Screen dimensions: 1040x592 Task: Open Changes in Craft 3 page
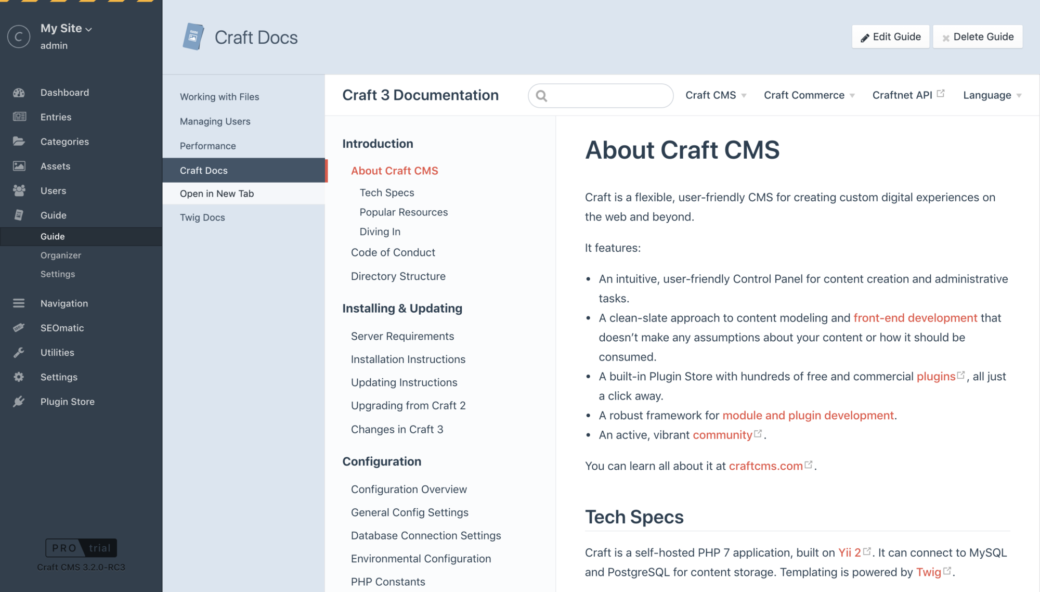pyautogui.click(x=397, y=430)
